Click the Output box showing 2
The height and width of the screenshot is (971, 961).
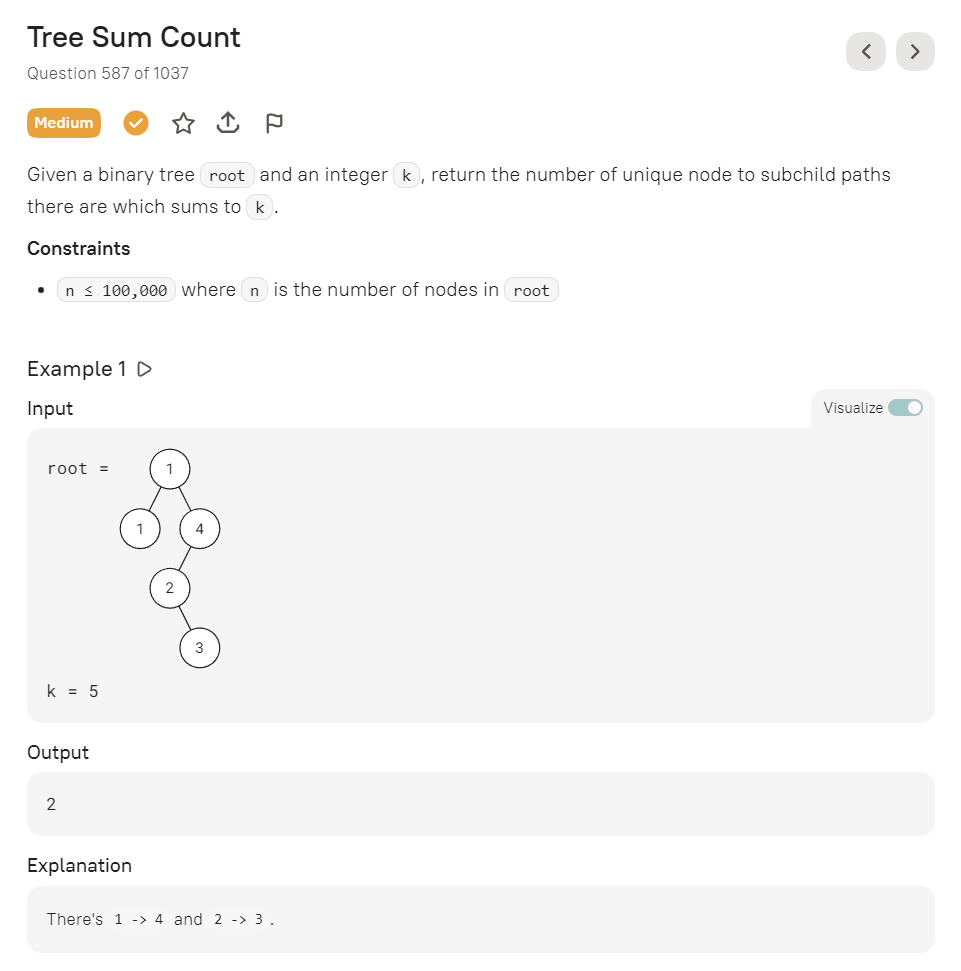tap(480, 804)
